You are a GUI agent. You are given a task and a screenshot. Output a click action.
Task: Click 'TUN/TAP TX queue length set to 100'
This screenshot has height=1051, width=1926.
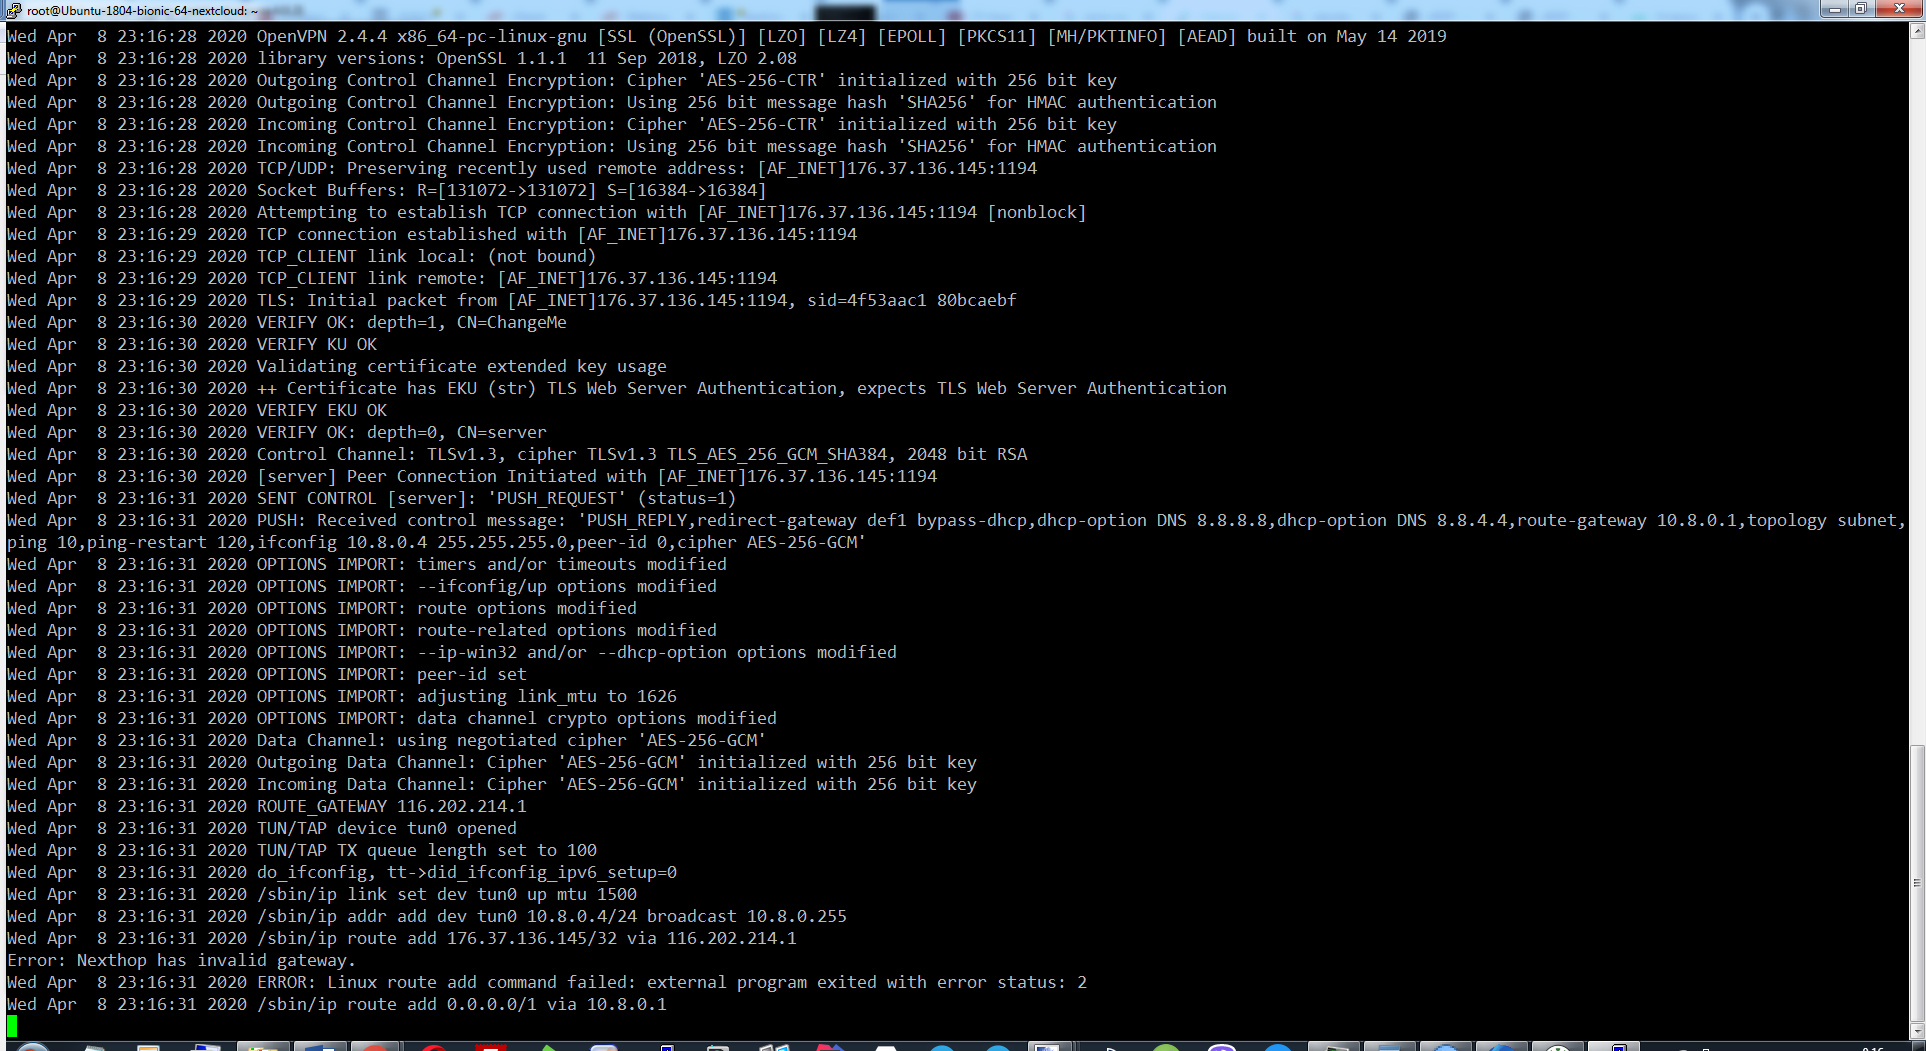427,850
